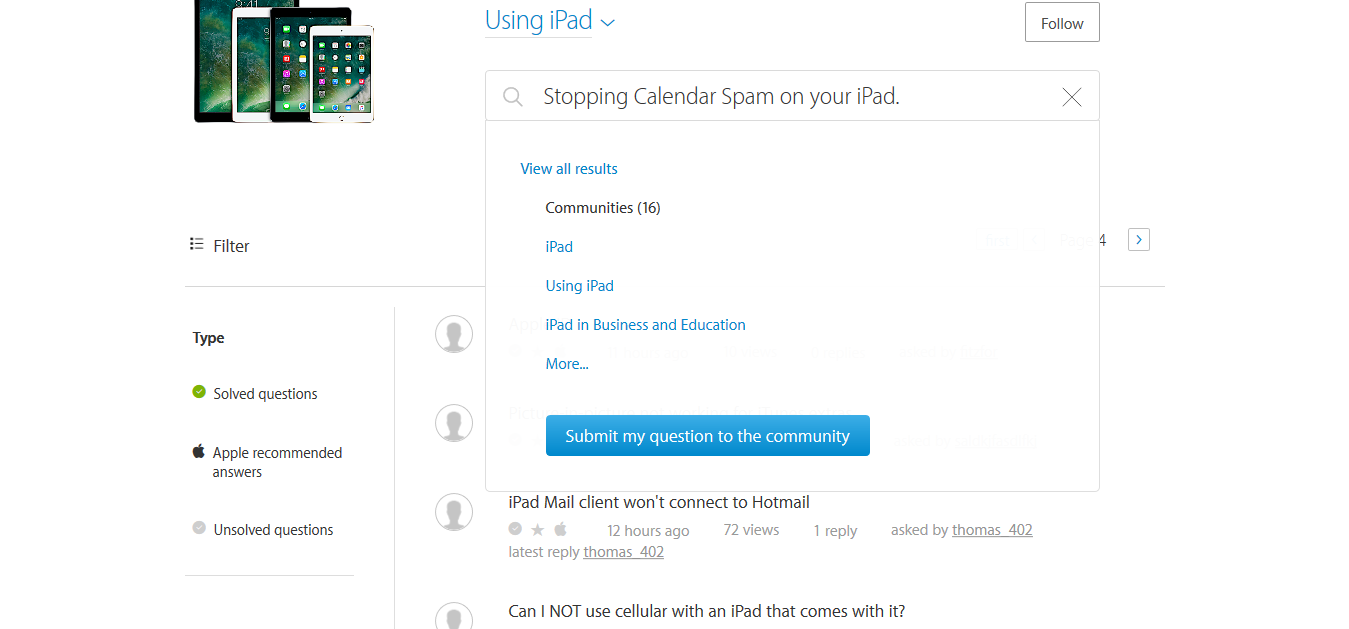Click the star icon under Hotmail question
The height and width of the screenshot is (629, 1349).
(x=538, y=530)
